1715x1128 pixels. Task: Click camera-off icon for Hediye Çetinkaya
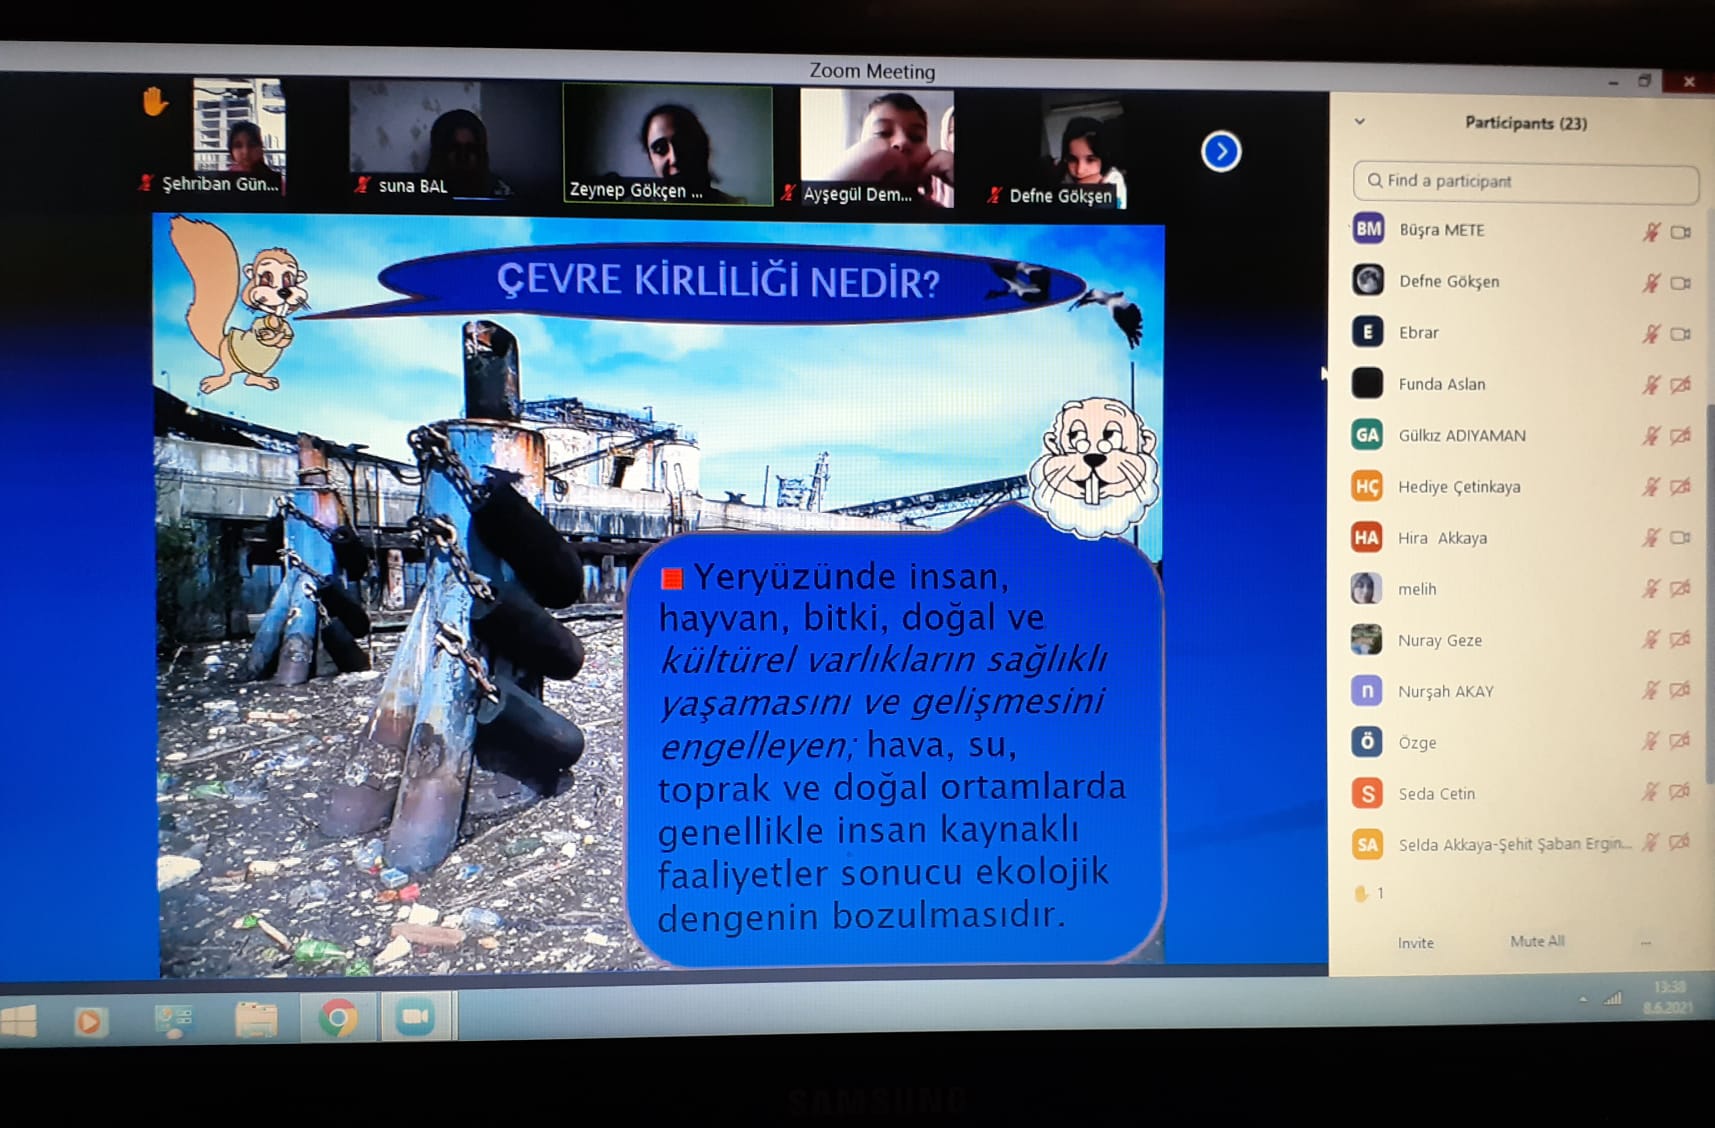coord(1681,487)
